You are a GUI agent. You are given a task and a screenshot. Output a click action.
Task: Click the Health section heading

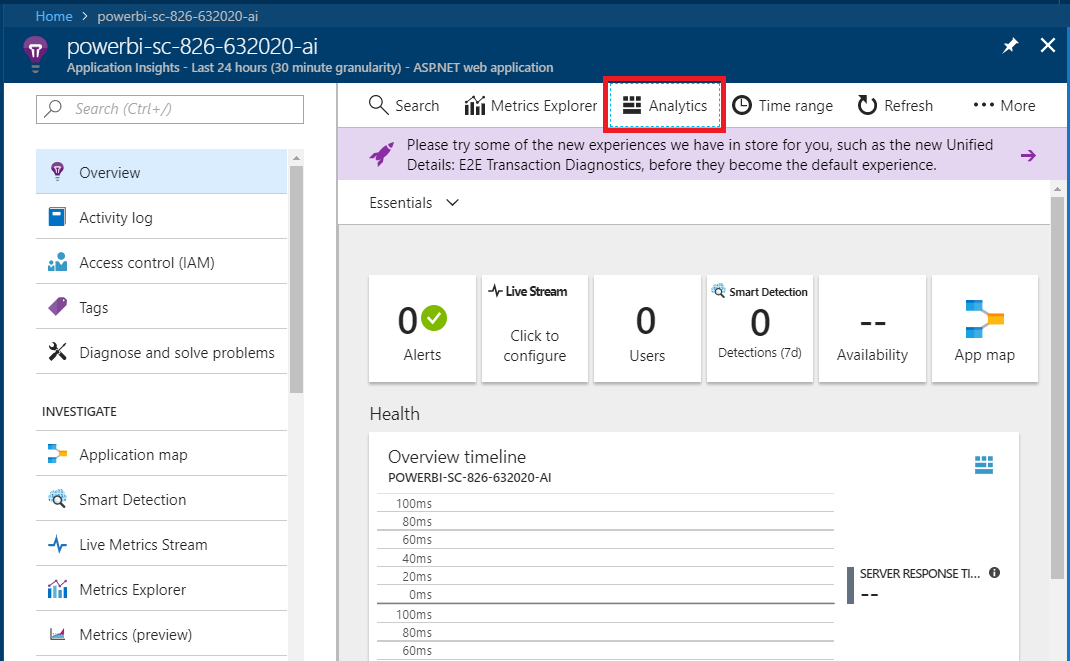[394, 414]
